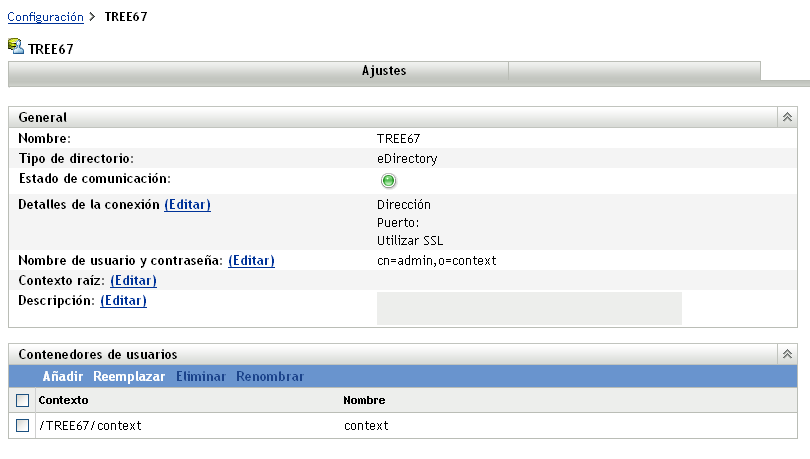
Task: Click Reemplazar in the containers toolbar
Action: click(129, 377)
